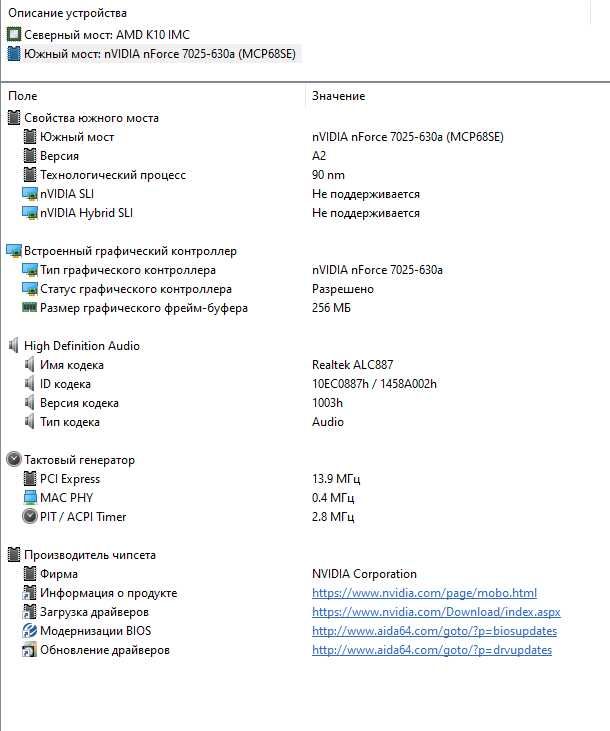Click the 'Значение' column header
Image resolution: width=610 pixels, height=731 pixels.
point(339,96)
